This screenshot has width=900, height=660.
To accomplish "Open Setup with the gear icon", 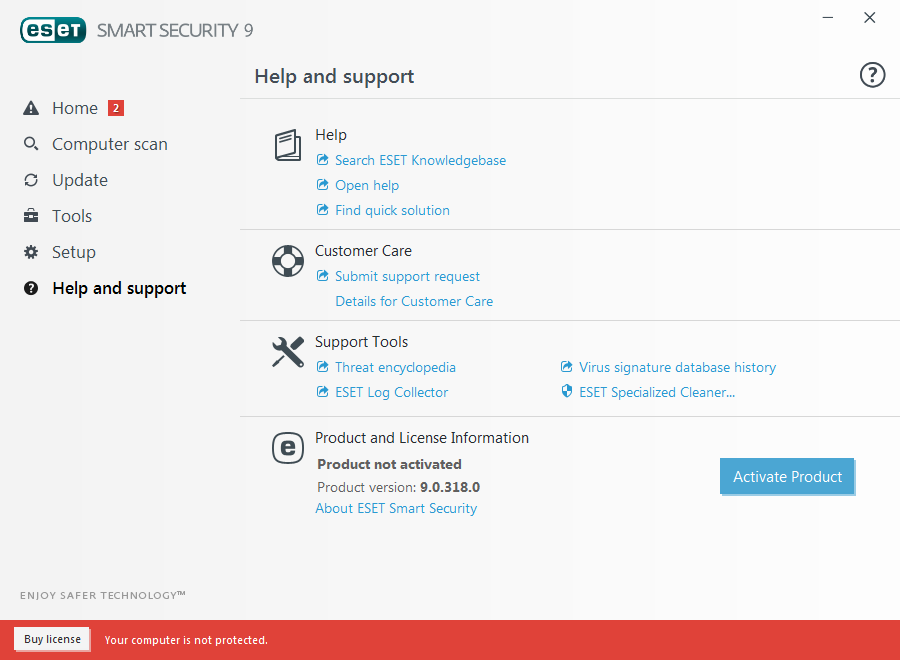I will click(29, 252).
